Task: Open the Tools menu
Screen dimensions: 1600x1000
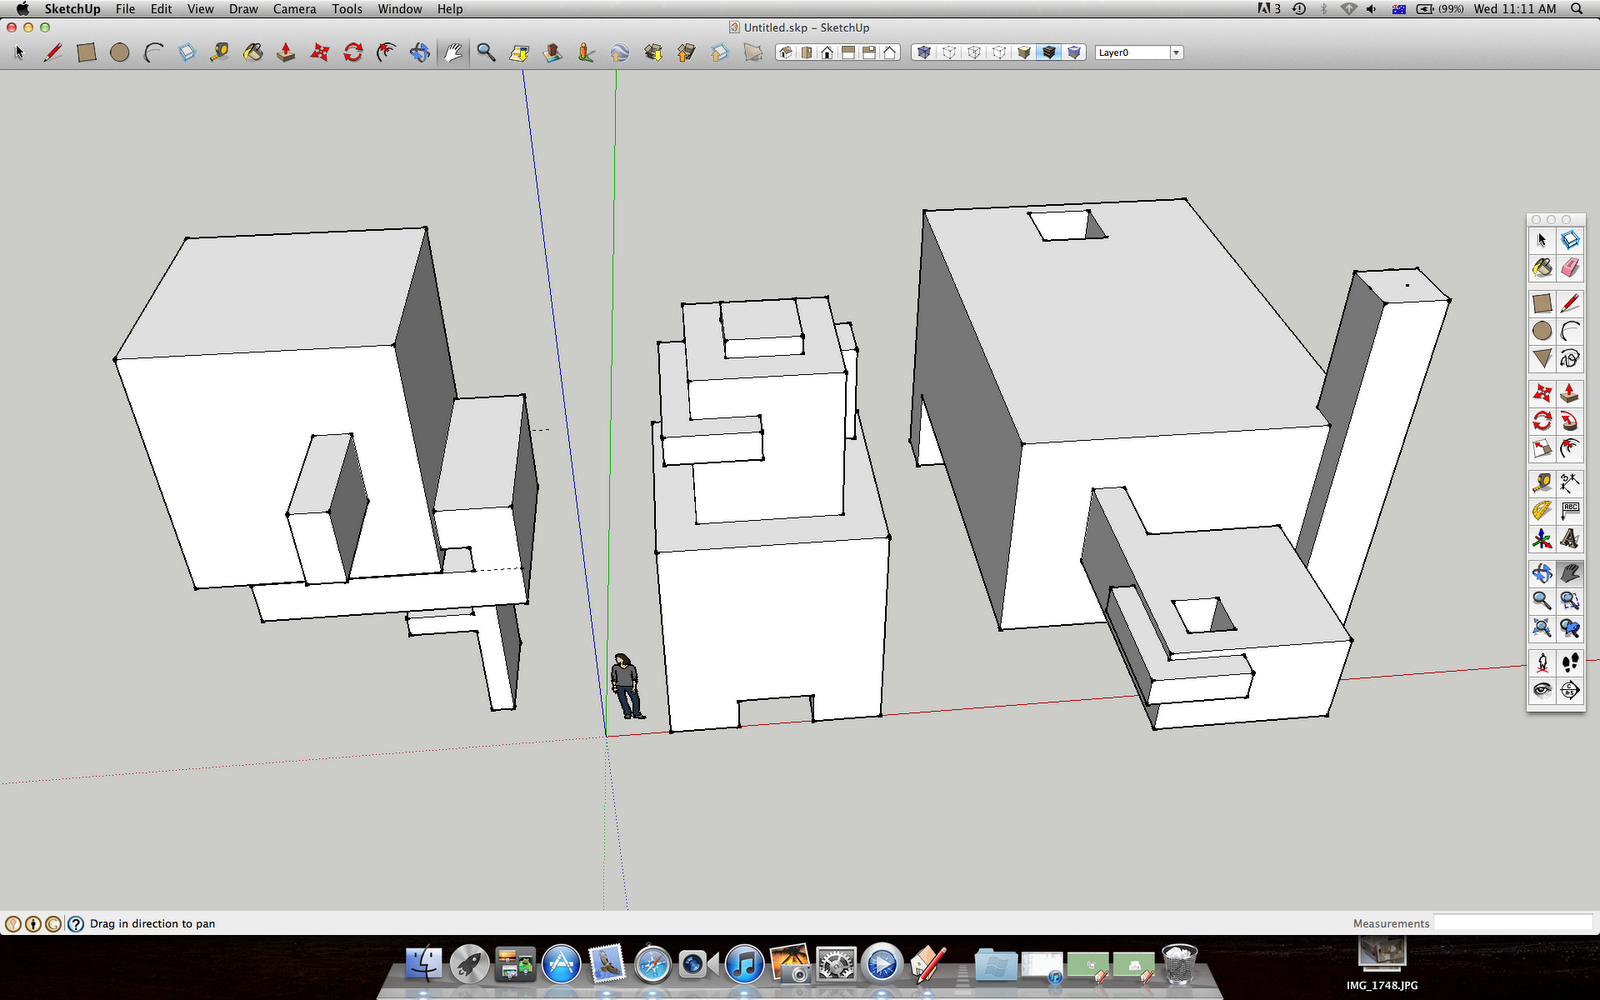Action: point(346,9)
